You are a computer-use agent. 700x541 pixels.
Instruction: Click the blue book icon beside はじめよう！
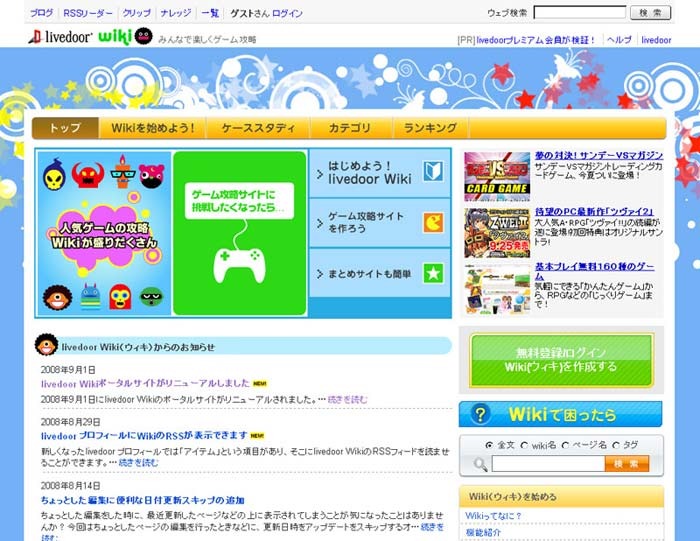pos(433,171)
